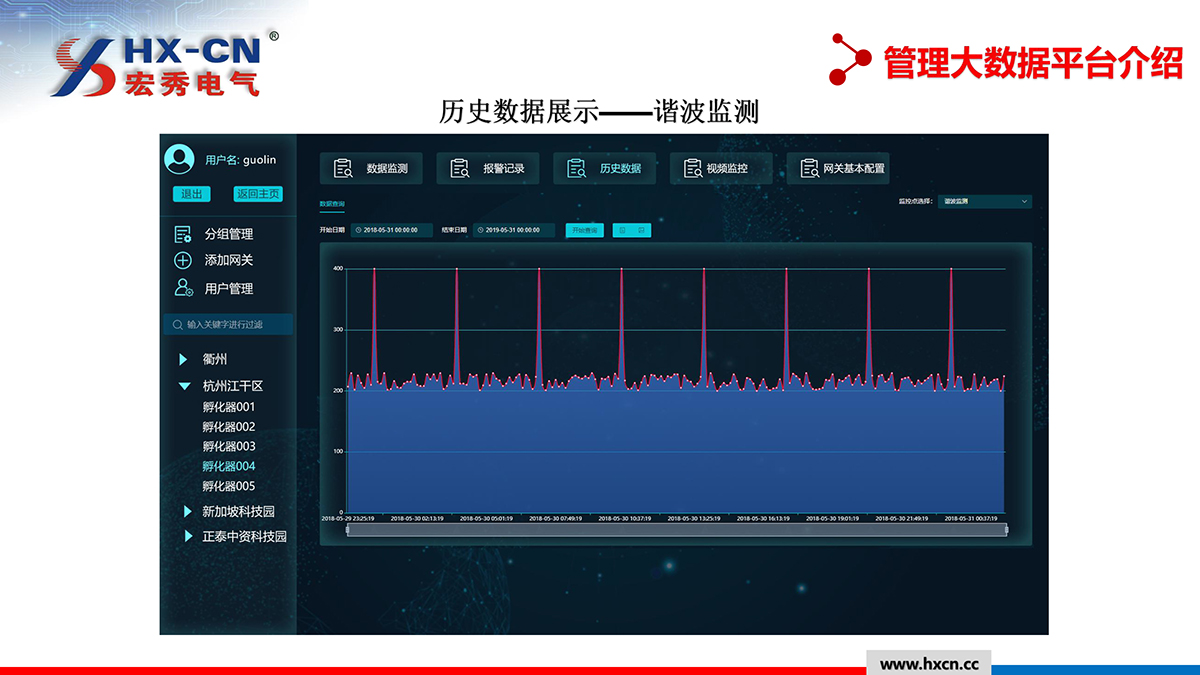Open 分组管理 via its list-gear icon

point(183,234)
